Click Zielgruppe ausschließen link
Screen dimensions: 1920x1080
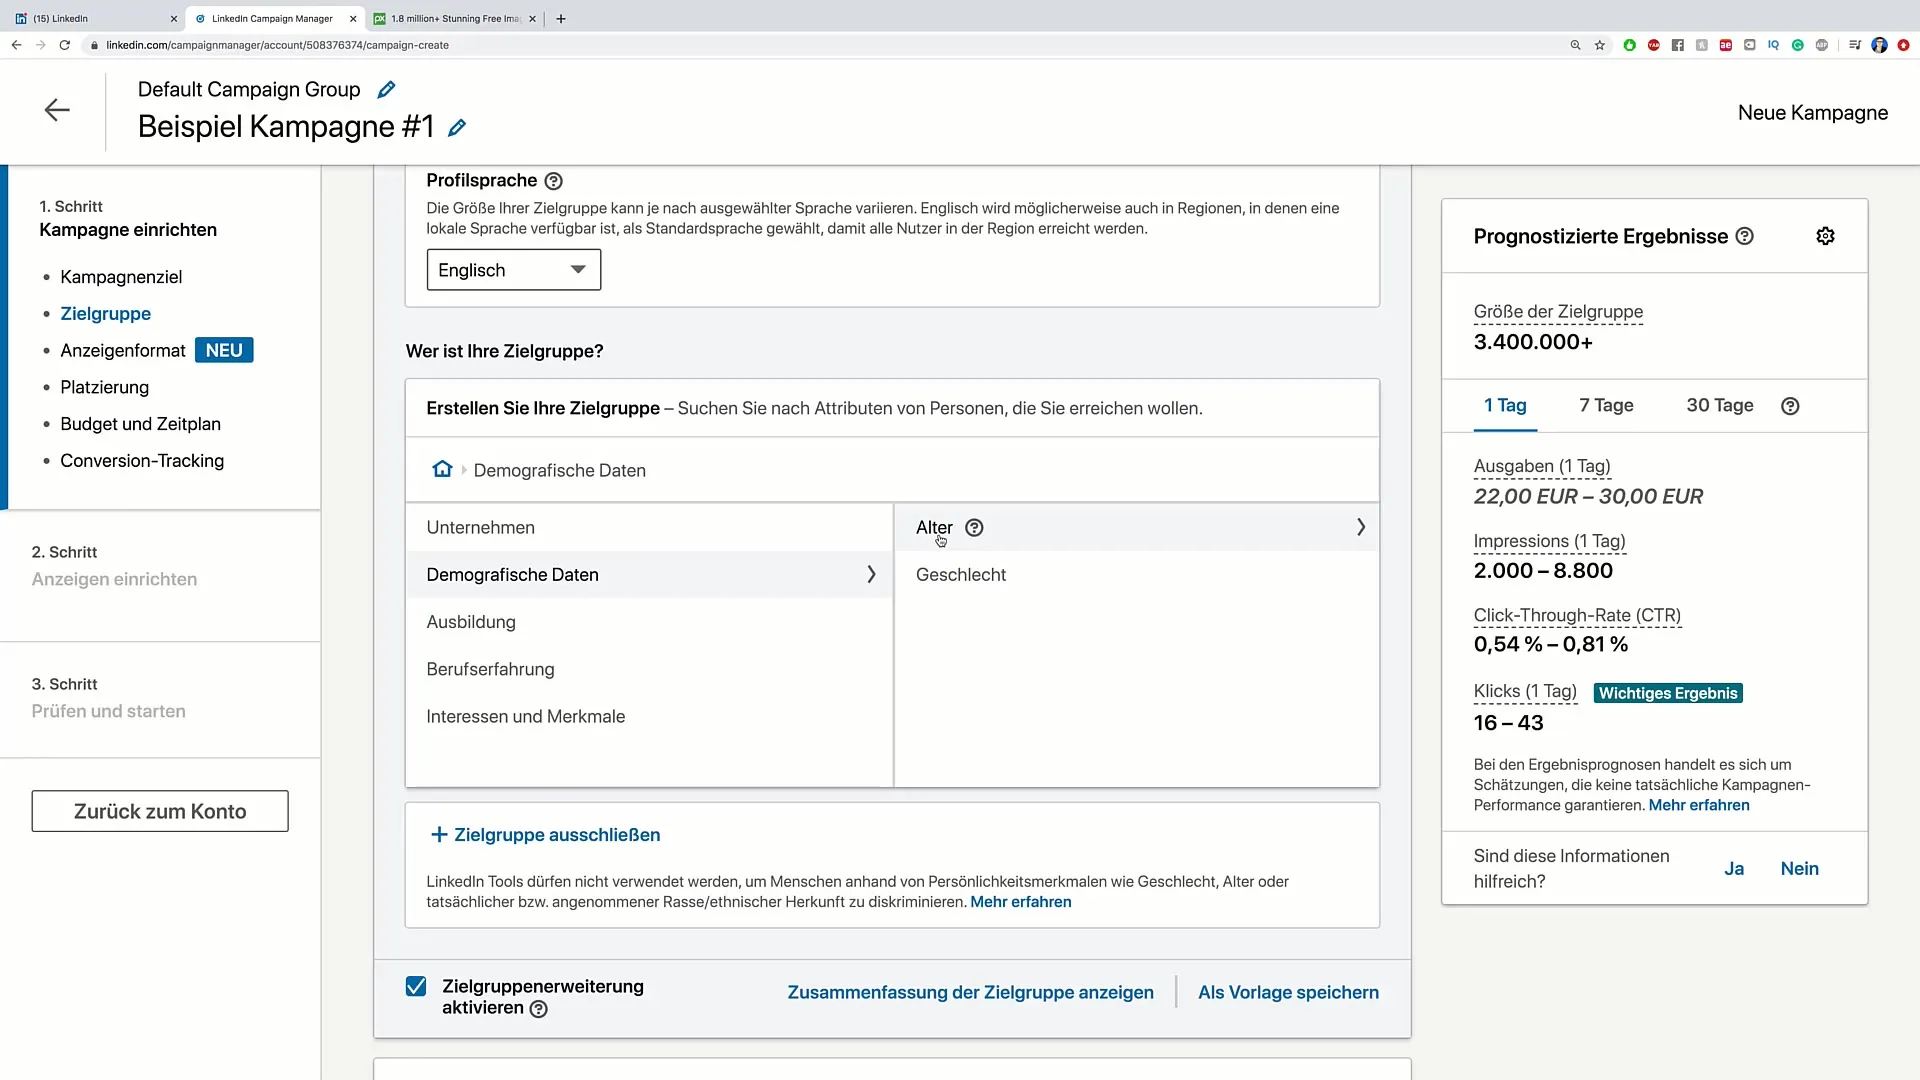[x=557, y=835]
